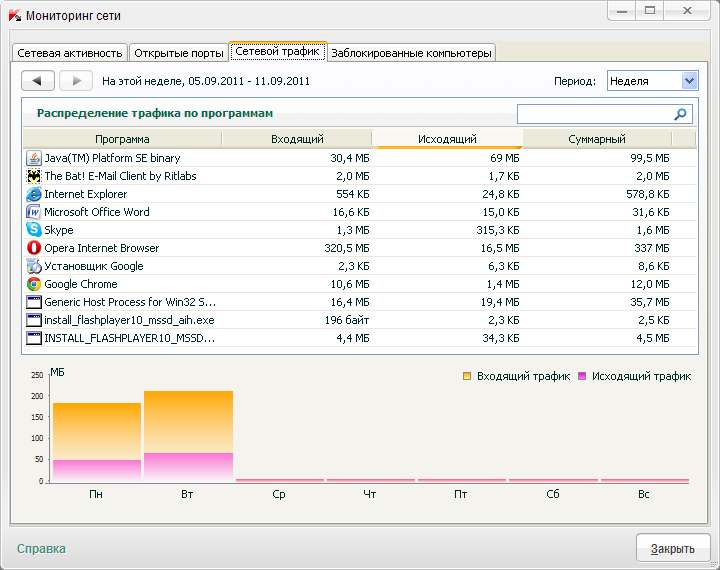Sort by Суммарный column header

596,139
